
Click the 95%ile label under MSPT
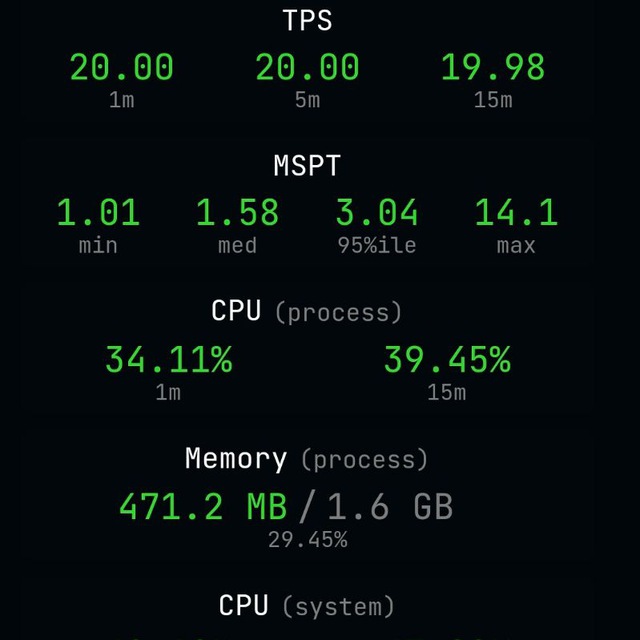tap(376, 246)
